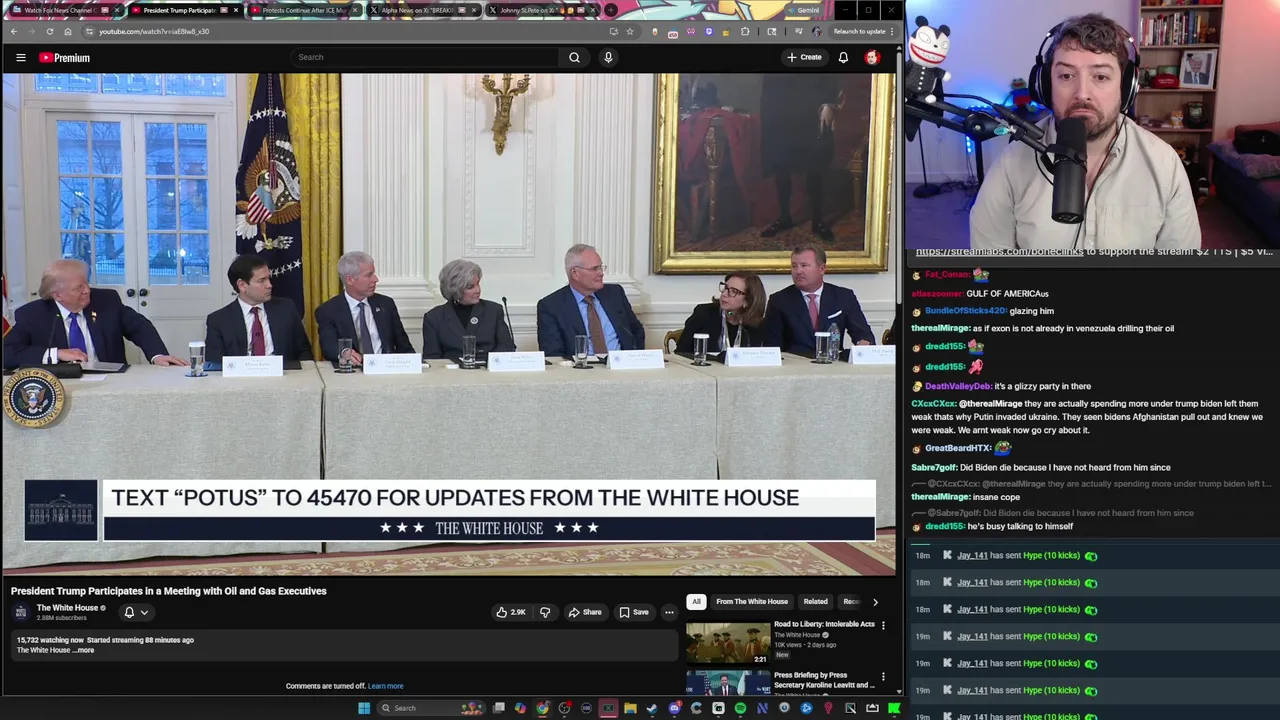Open more actions ellipsis under video
Viewport: 1280px width, 720px height.
click(669, 612)
